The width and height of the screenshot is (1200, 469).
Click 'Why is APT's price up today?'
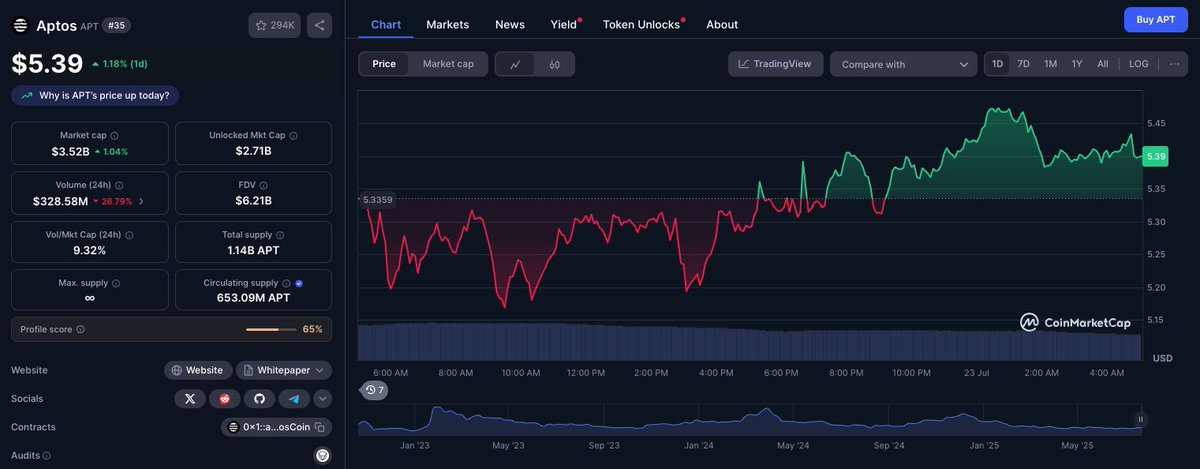[95, 96]
